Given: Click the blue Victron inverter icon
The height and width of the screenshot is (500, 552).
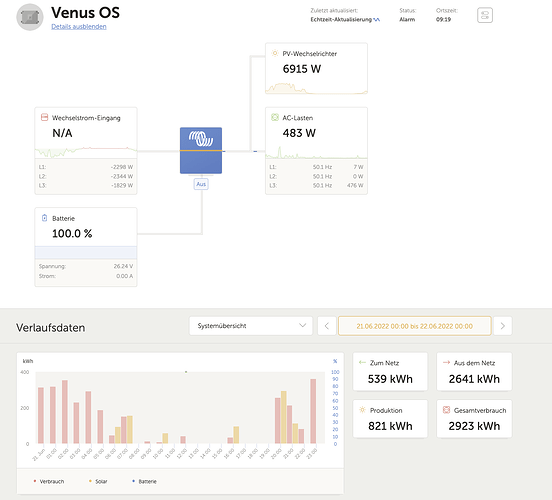Looking at the screenshot, I should tap(201, 150).
